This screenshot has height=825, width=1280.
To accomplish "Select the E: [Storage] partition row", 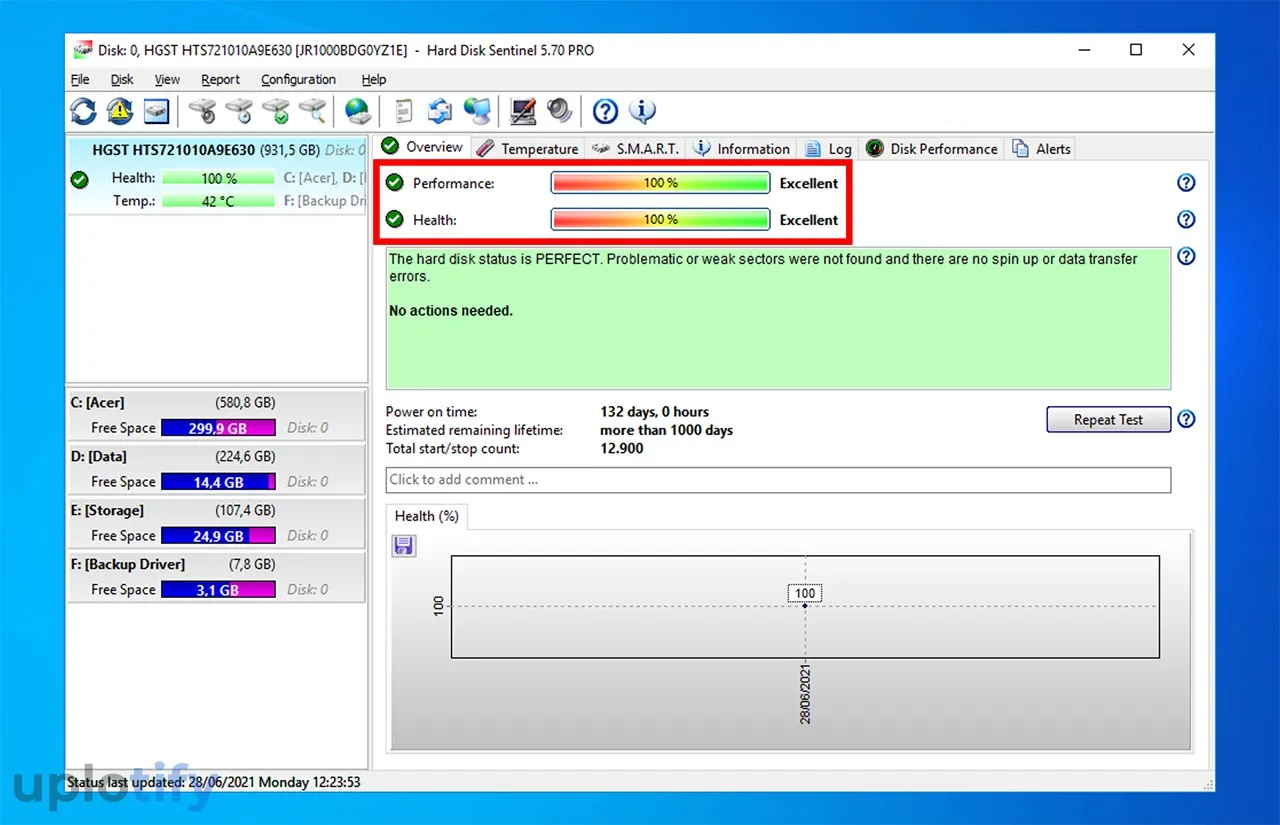I will 217,523.
